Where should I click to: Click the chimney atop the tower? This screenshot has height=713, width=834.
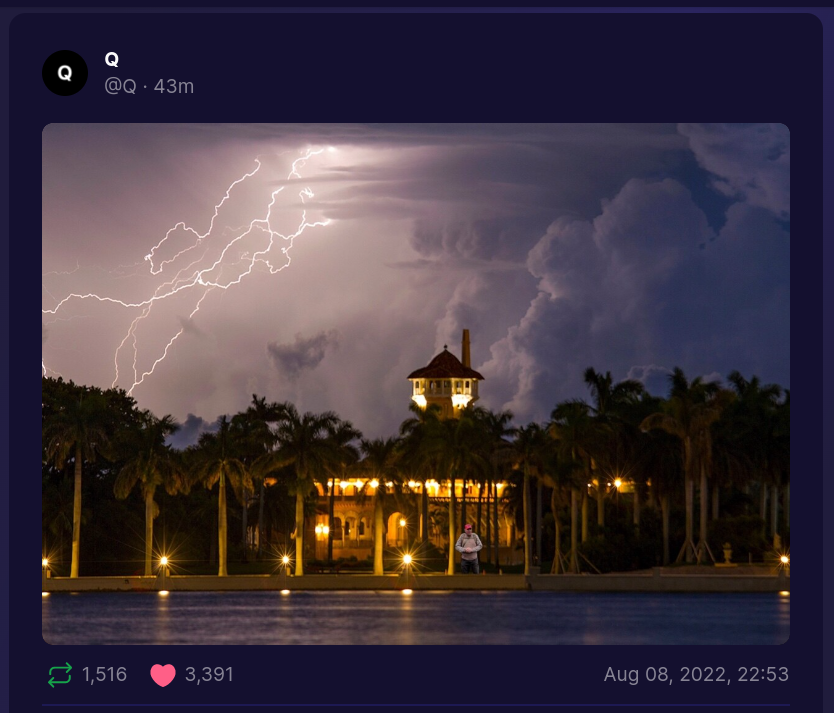[x=466, y=348]
